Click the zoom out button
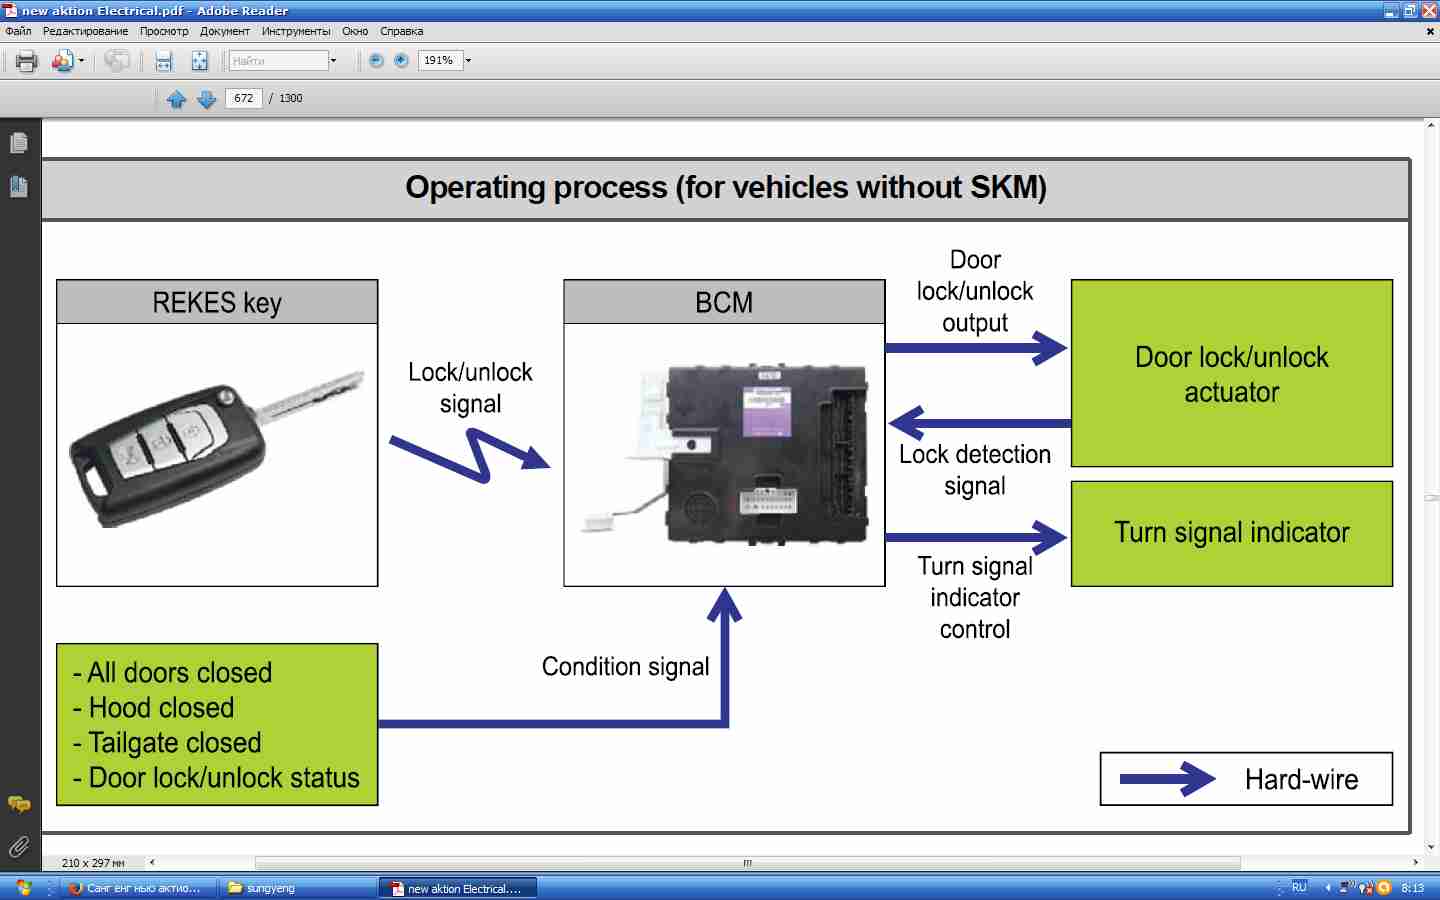The height and width of the screenshot is (900, 1440). [376, 61]
